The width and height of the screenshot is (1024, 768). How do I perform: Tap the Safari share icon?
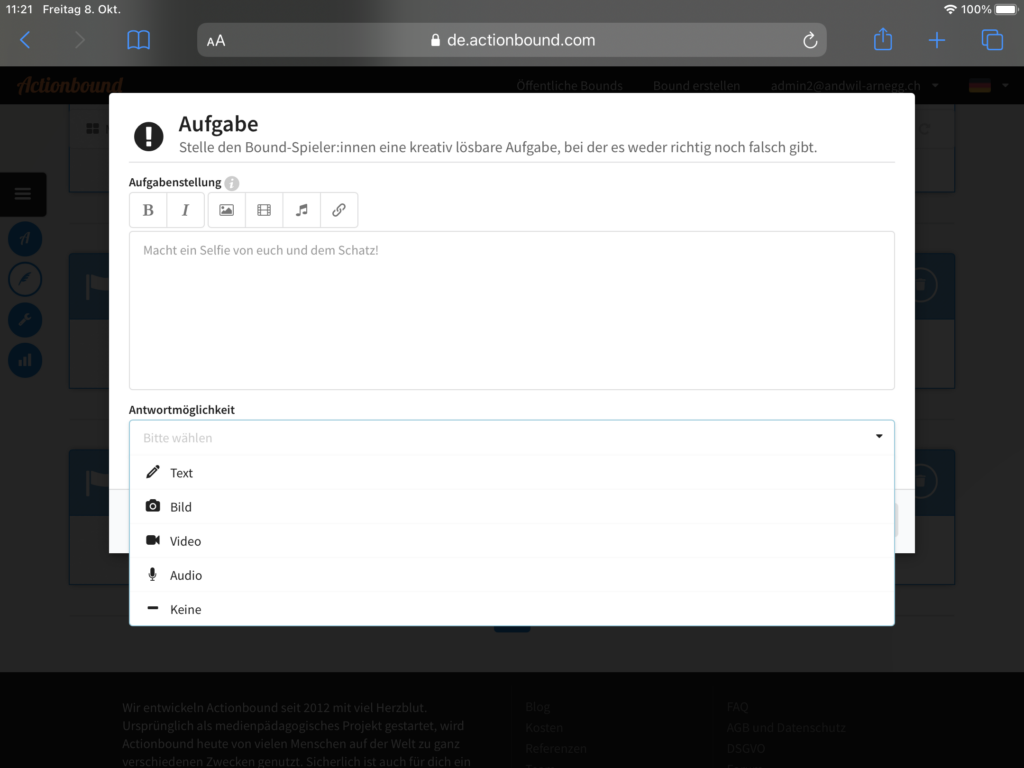882,40
